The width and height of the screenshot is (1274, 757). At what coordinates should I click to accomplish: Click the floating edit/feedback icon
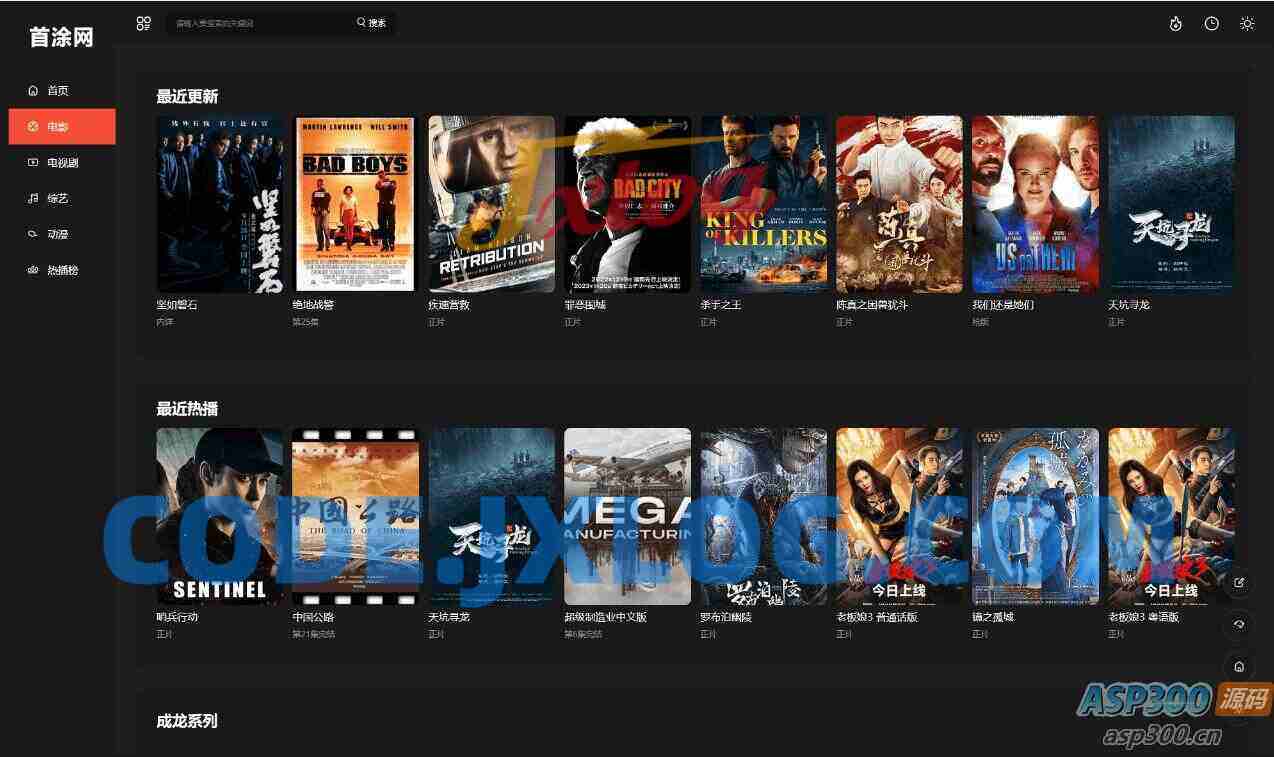click(1239, 583)
